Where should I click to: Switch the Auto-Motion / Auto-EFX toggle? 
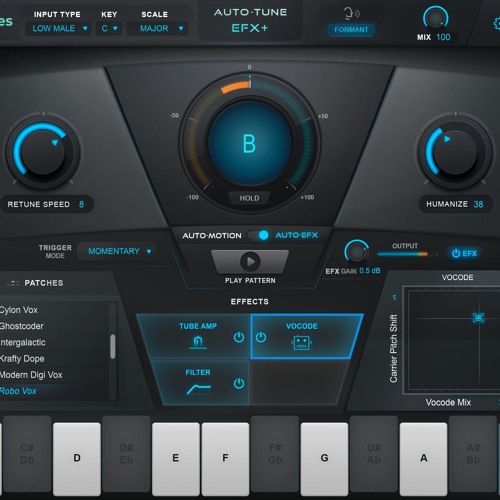(258, 235)
